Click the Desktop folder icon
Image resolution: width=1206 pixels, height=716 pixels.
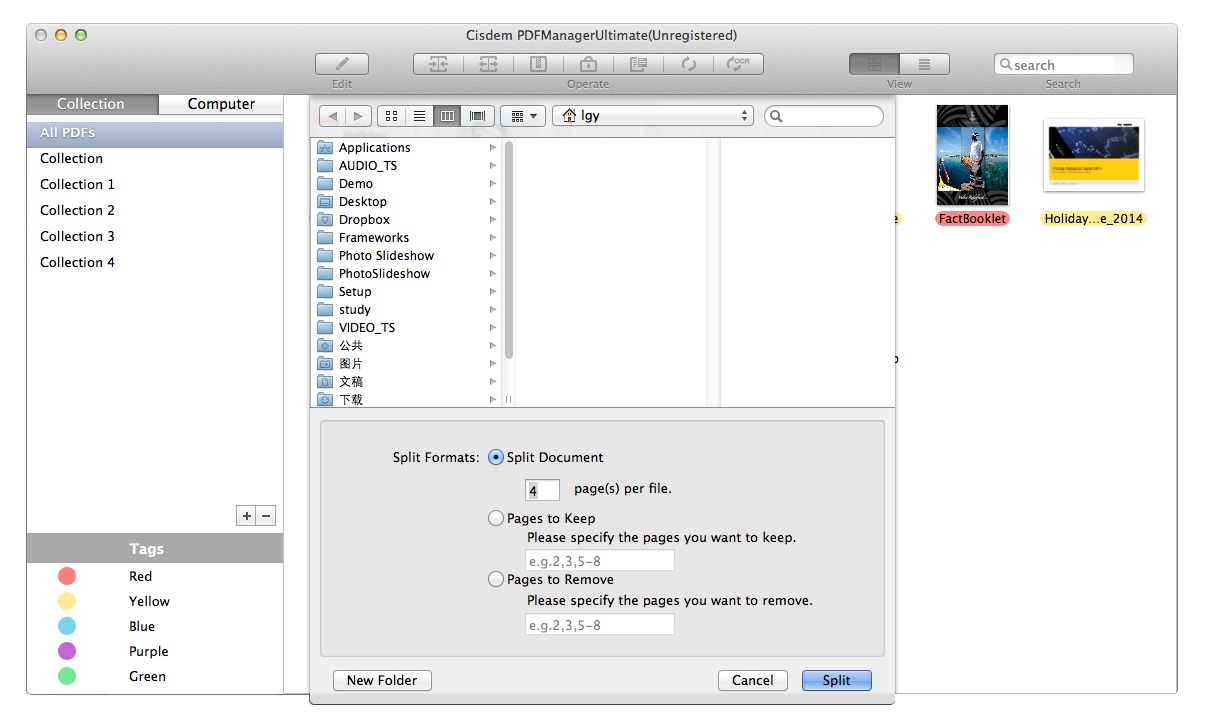[325, 202]
